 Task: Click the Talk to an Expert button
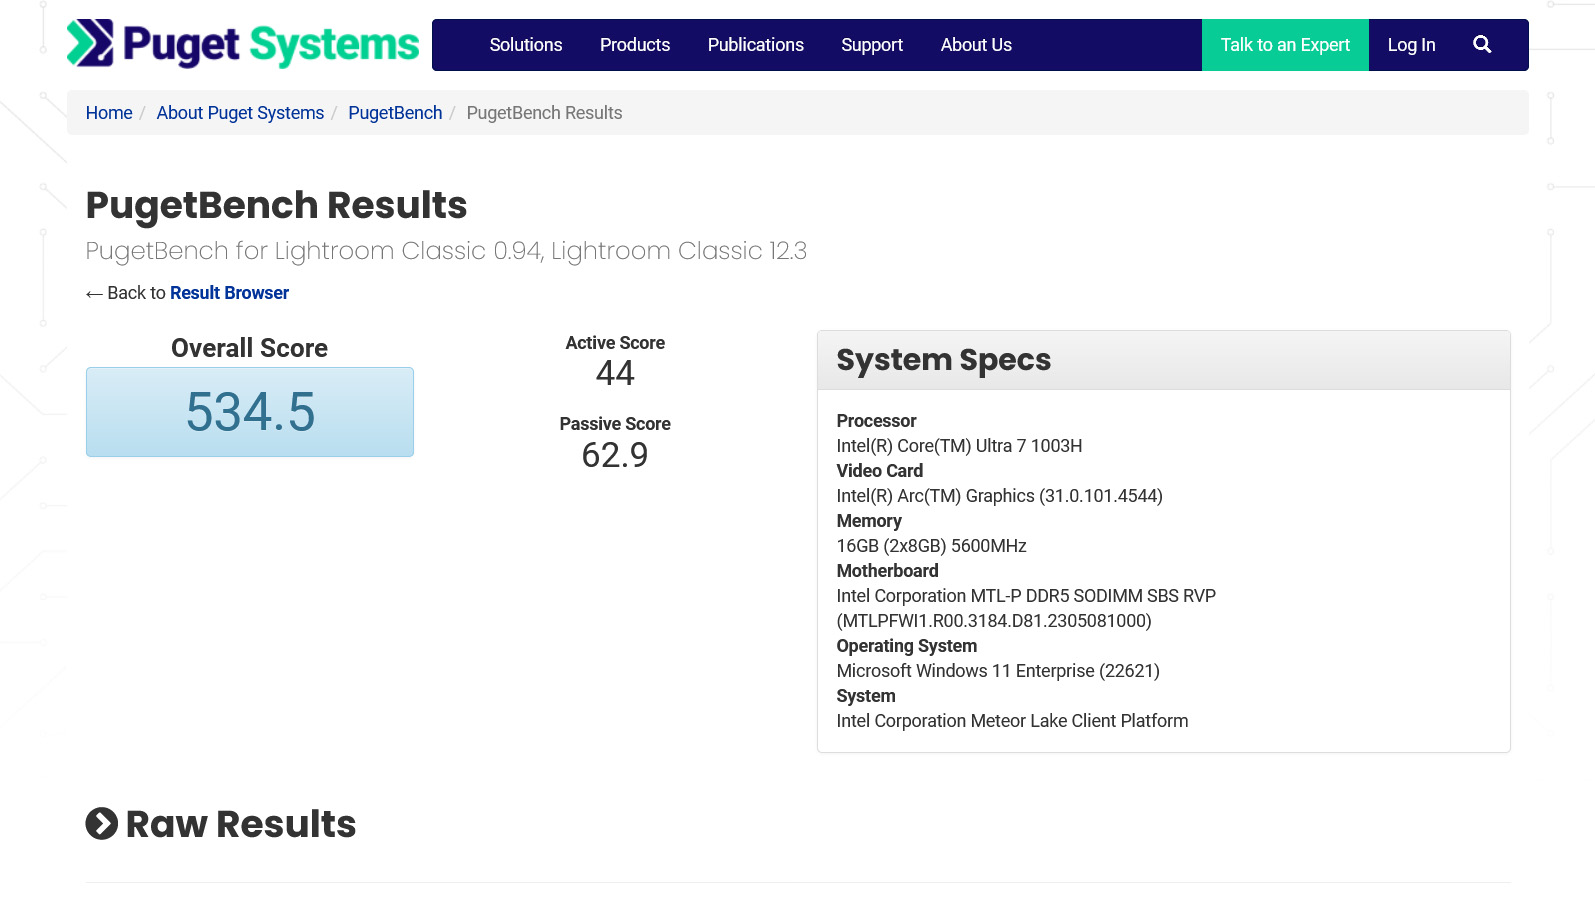point(1285,45)
